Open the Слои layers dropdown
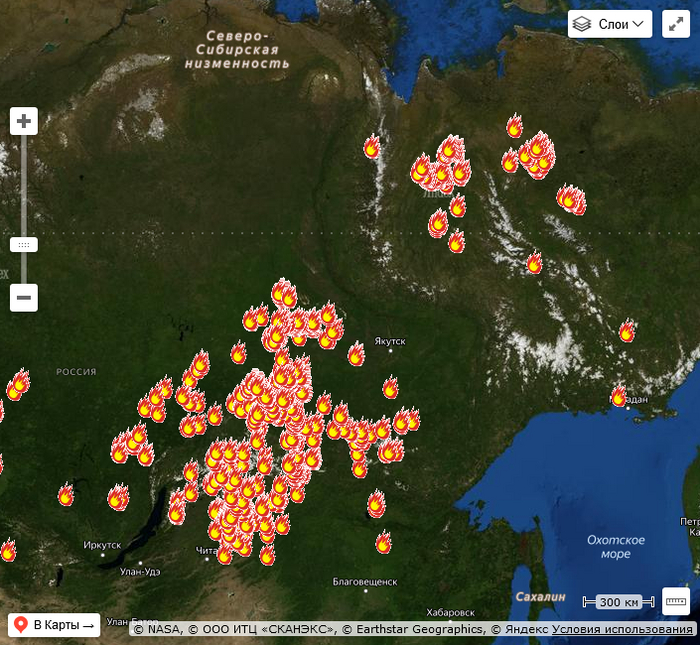The width and height of the screenshot is (700, 645). tap(609, 24)
